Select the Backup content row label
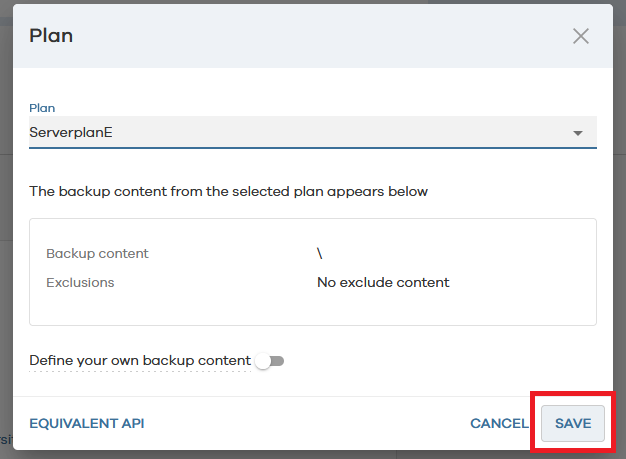The width and height of the screenshot is (626, 459). point(97,253)
